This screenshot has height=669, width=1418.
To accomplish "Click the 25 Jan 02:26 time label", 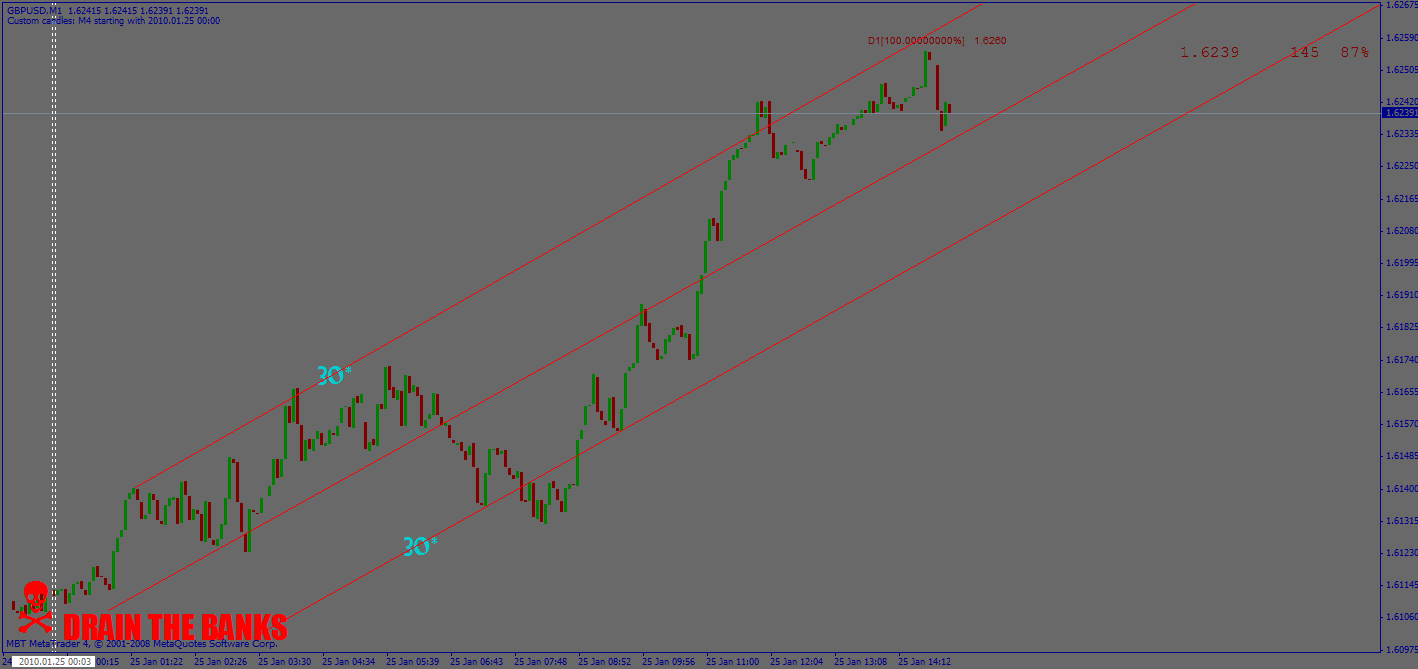I will (x=220, y=661).
